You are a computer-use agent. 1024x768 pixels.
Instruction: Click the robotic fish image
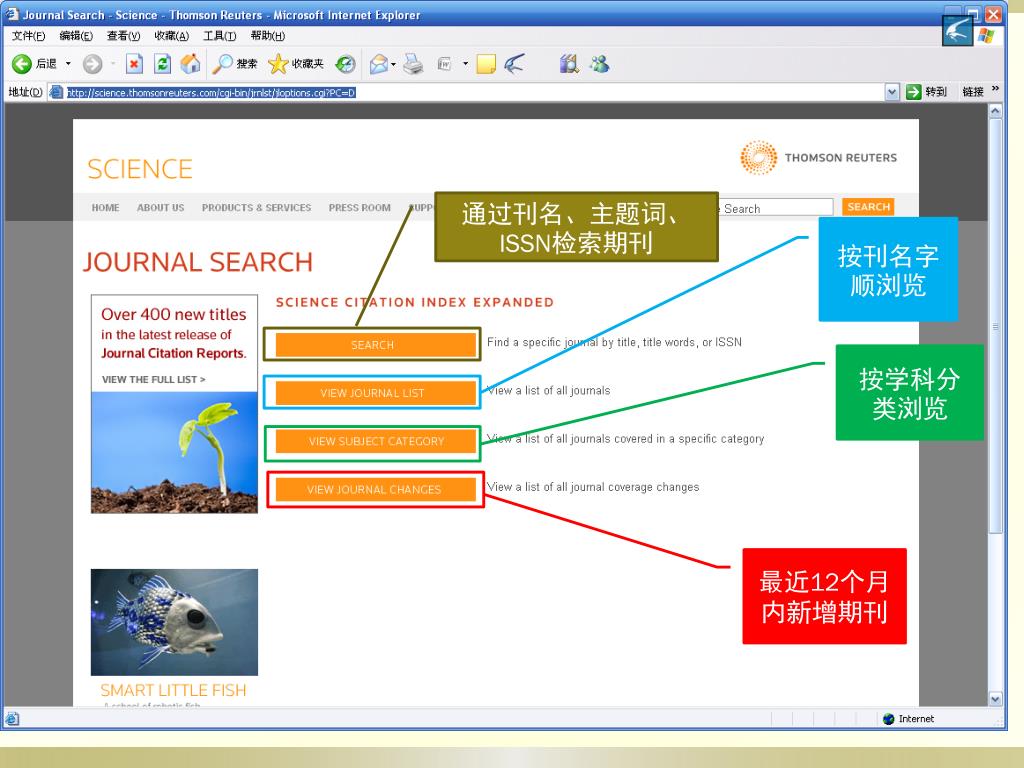[x=174, y=622]
